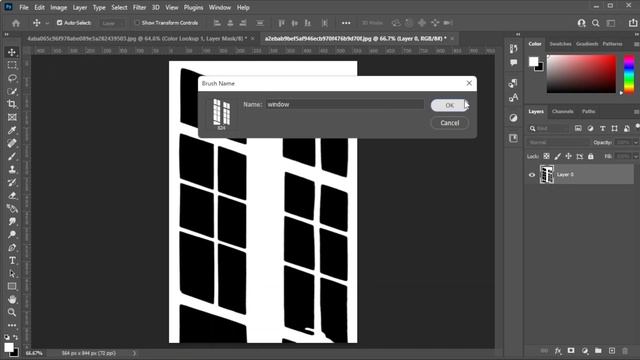Enable Show Transform Controls checkbox
Image resolution: width=640 pixels, height=360 pixels.
137,23
